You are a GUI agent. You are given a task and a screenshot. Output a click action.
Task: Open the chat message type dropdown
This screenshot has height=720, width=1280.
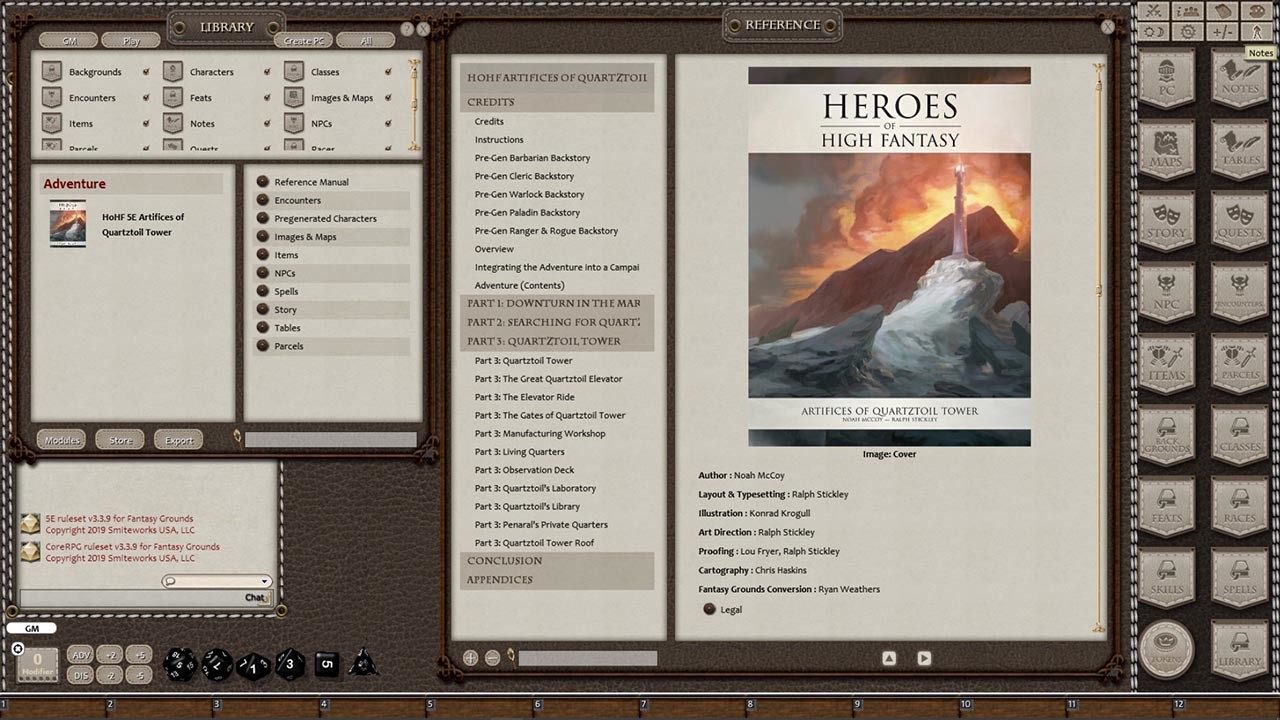[264, 580]
